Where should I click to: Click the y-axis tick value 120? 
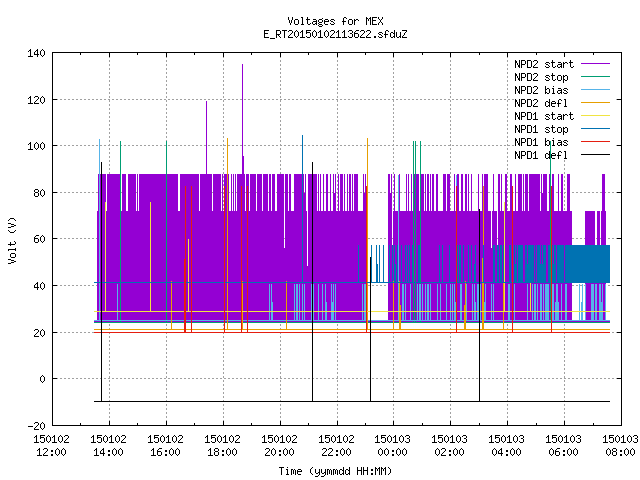click(36, 100)
